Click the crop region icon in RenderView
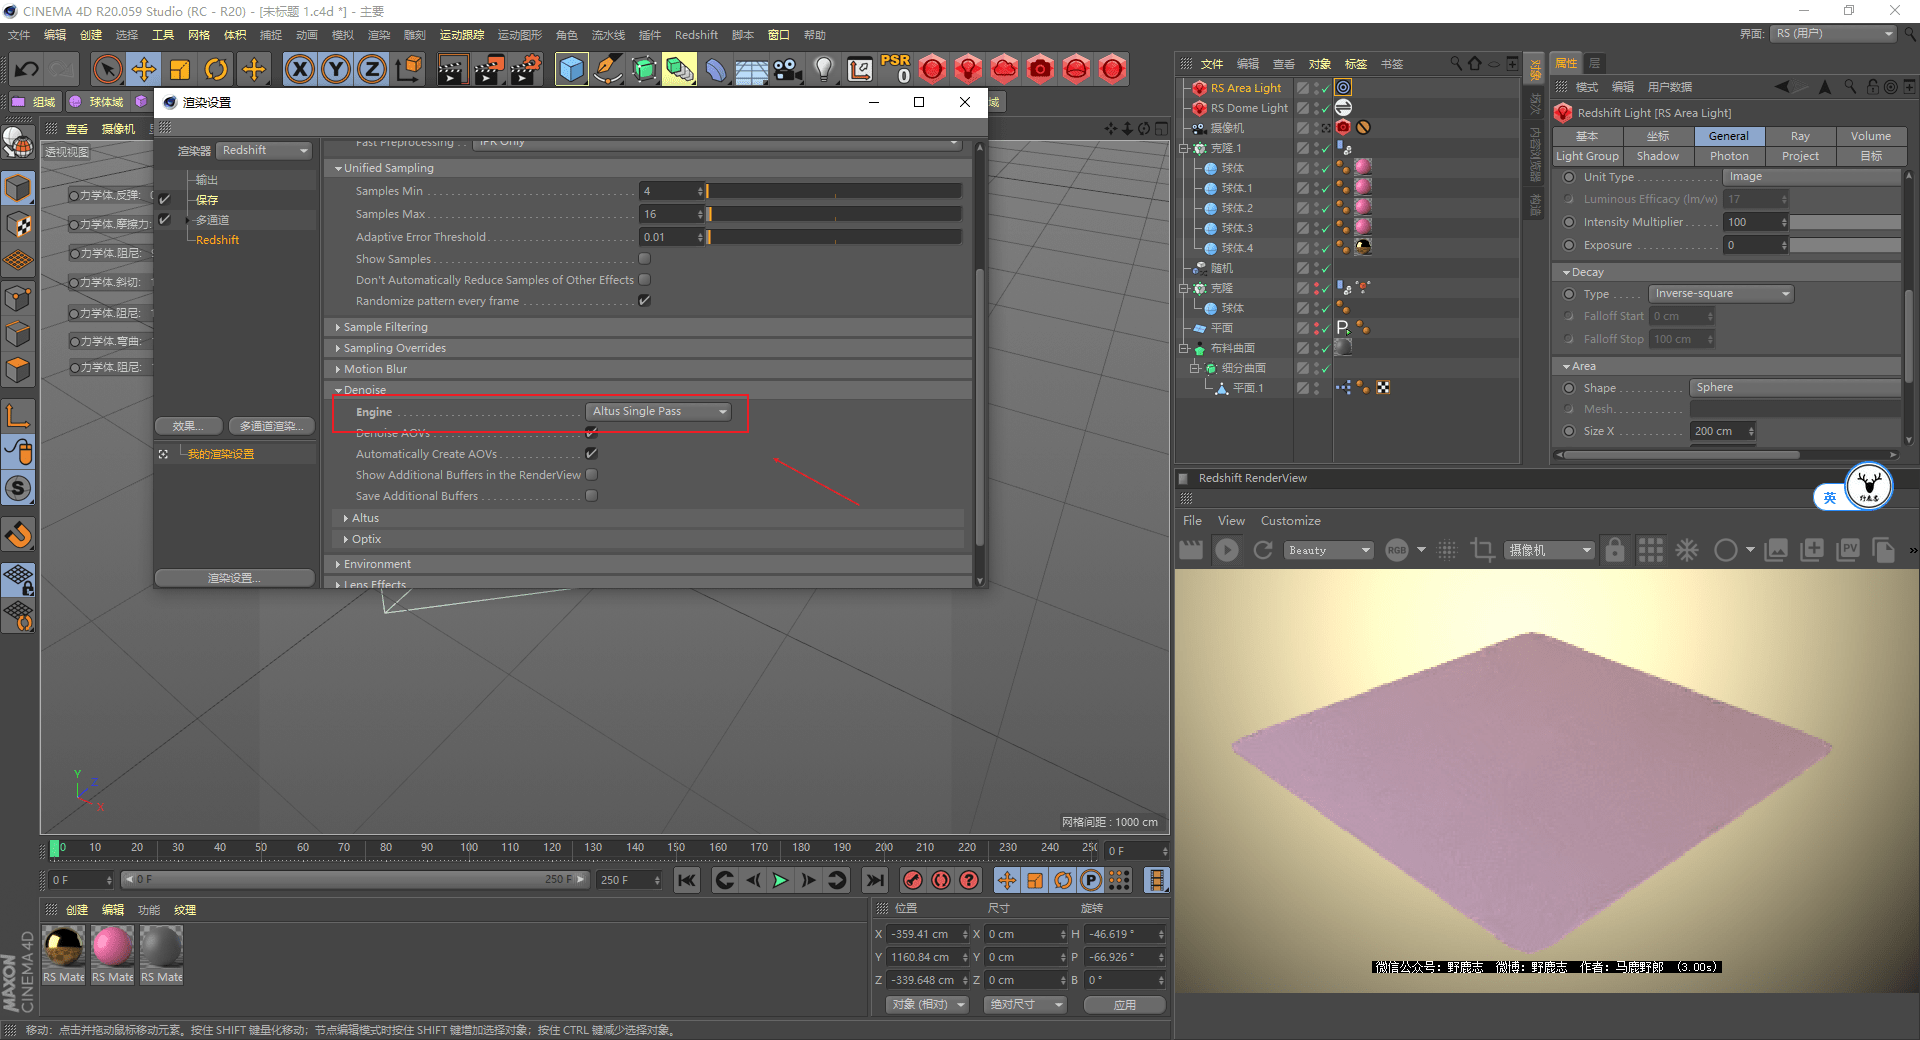 pyautogui.click(x=1483, y=550)
